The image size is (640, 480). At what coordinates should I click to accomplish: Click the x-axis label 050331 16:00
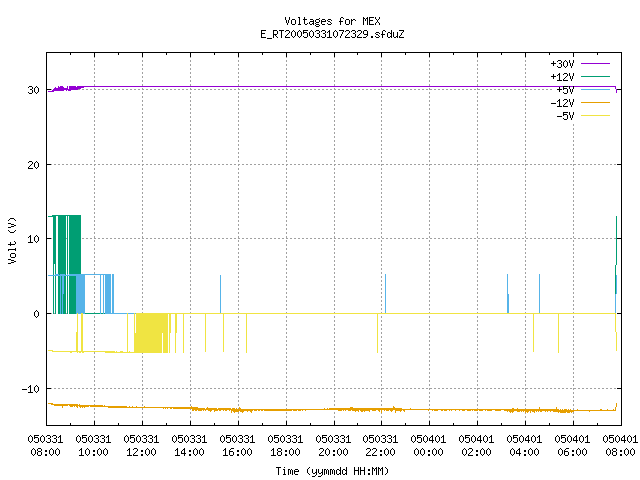point(237,446)
